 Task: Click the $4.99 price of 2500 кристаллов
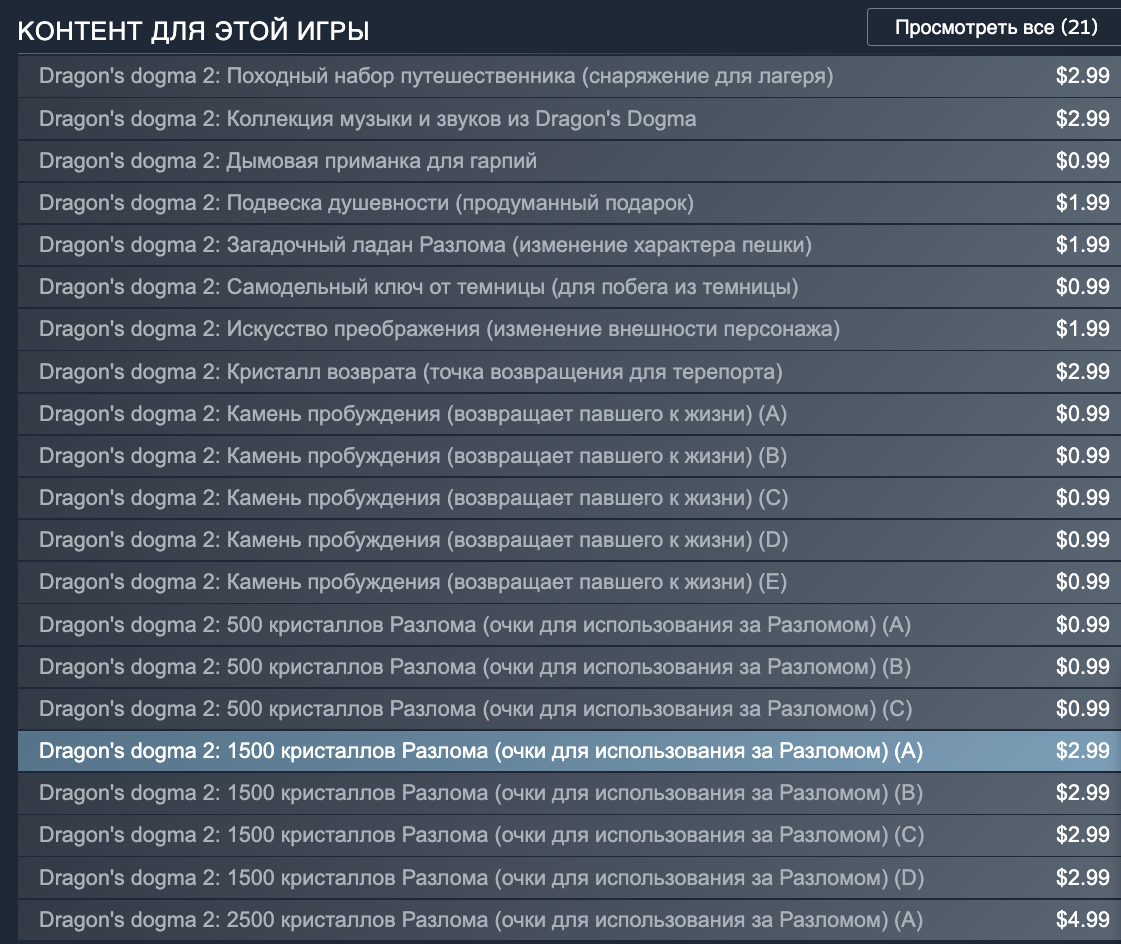point(1082,920)
